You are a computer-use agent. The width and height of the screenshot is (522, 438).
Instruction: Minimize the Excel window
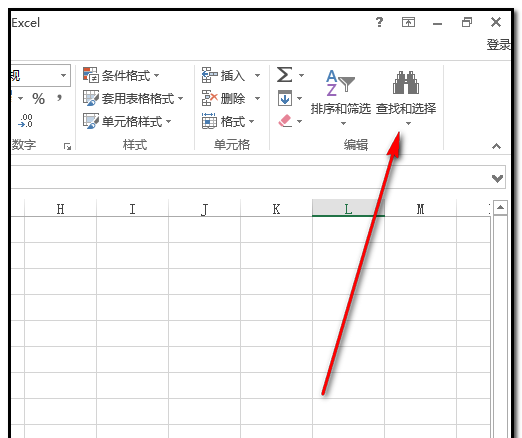437,23
